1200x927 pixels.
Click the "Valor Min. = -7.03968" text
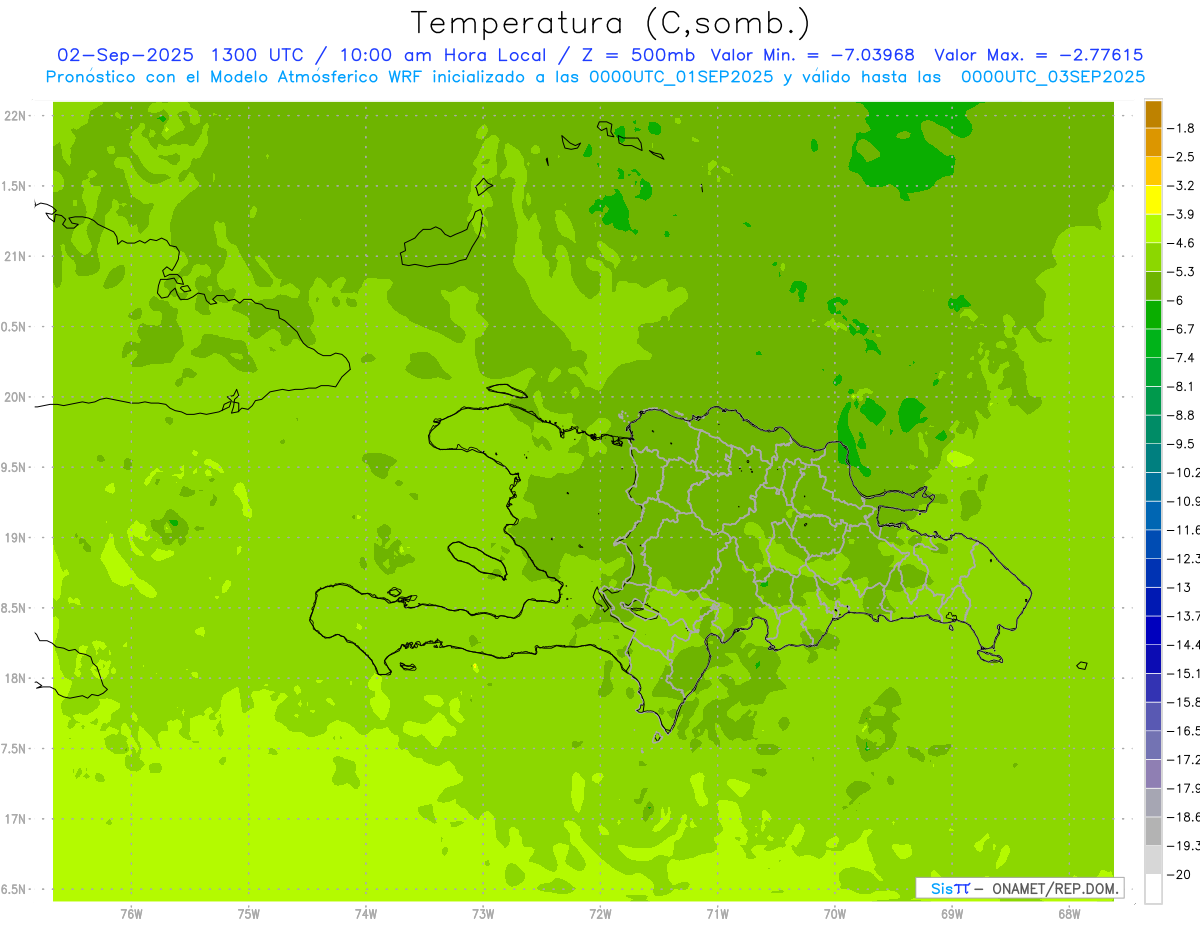812,55
